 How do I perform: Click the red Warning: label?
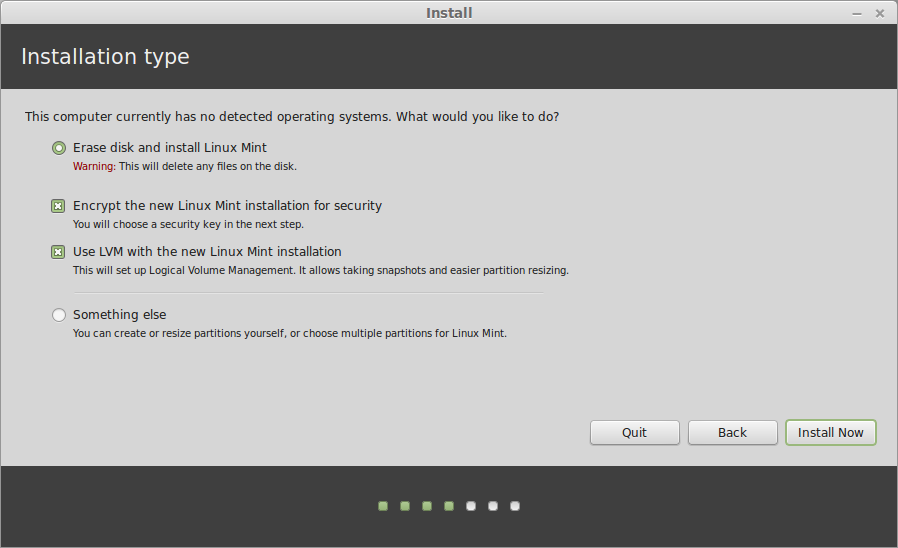94,167
